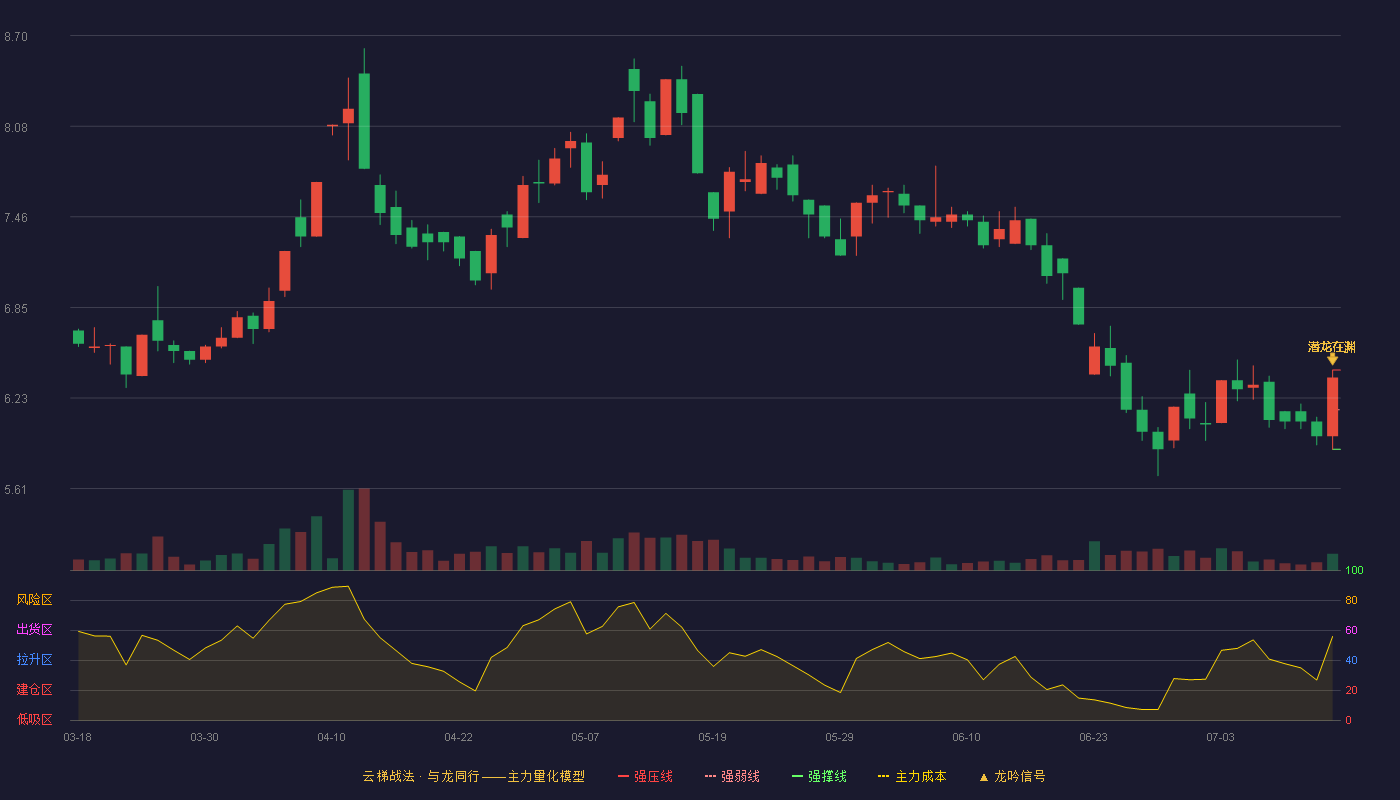Click the 03-30 date label

(204, 737)
